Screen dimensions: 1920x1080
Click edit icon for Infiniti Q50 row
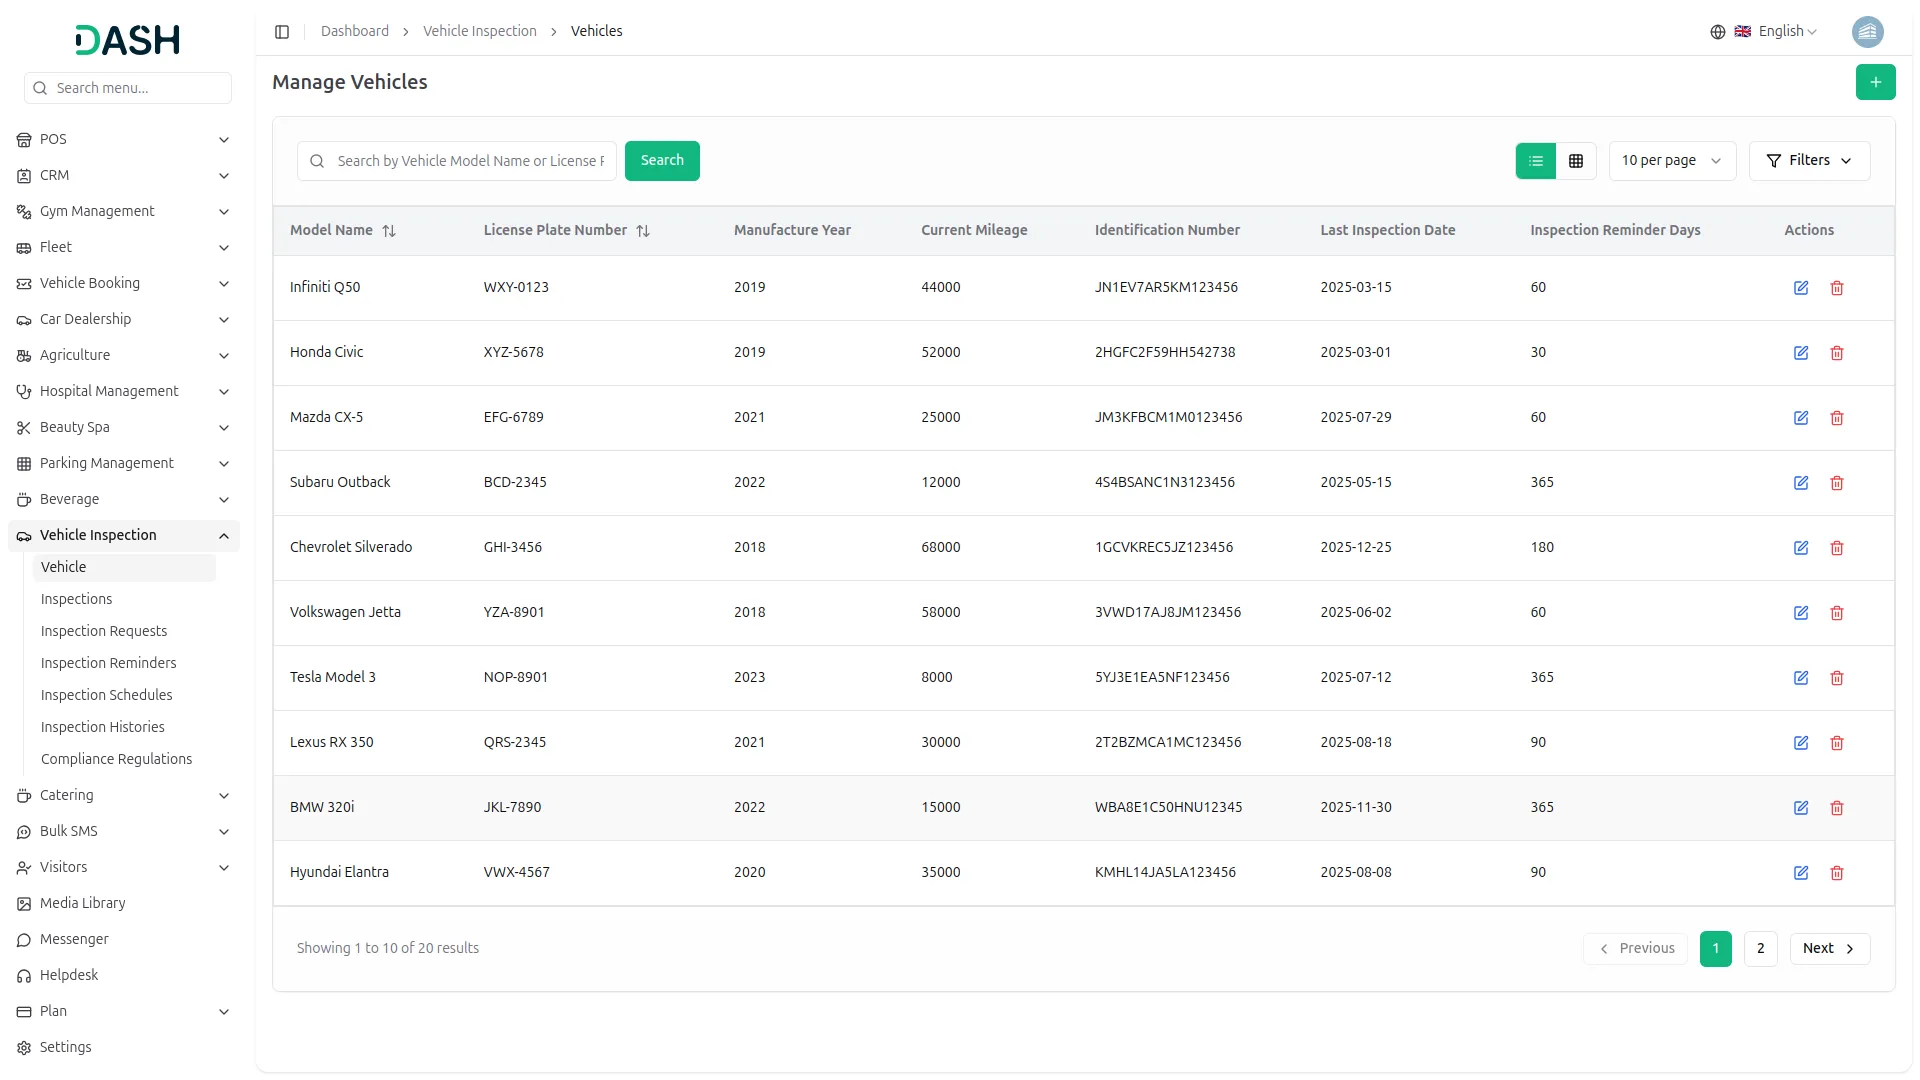point(1800,288)
